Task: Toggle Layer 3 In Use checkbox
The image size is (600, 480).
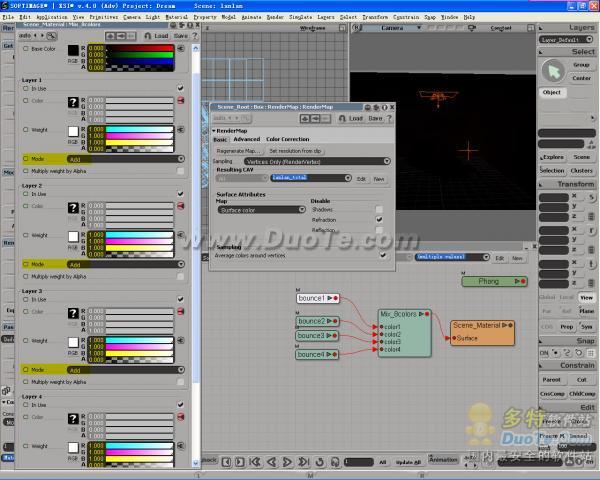Action: (180, 299)
